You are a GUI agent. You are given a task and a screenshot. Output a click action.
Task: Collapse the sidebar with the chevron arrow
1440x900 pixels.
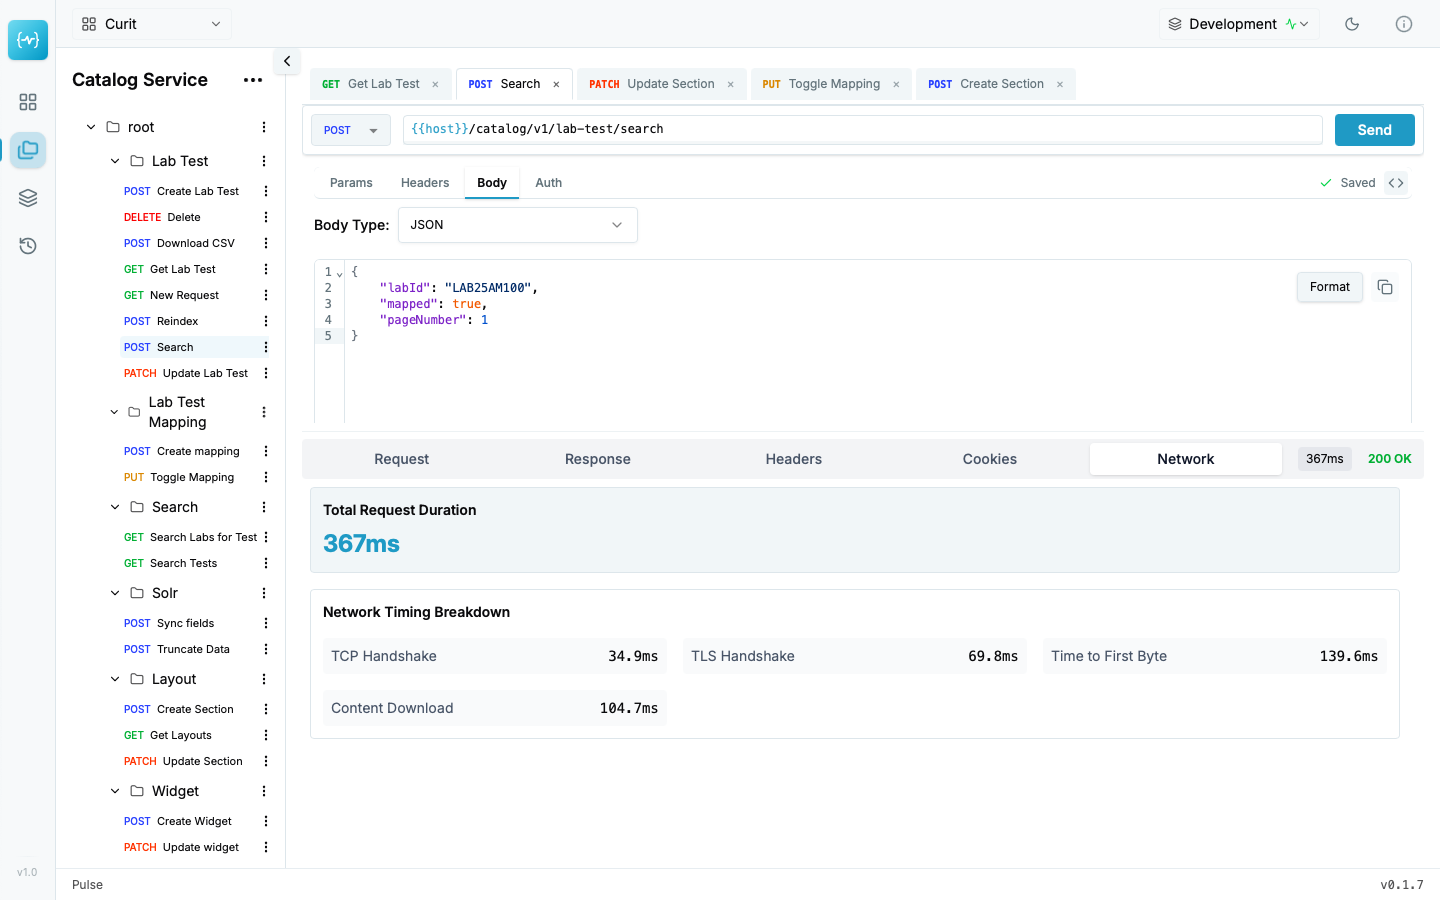(x=287, y=61)
